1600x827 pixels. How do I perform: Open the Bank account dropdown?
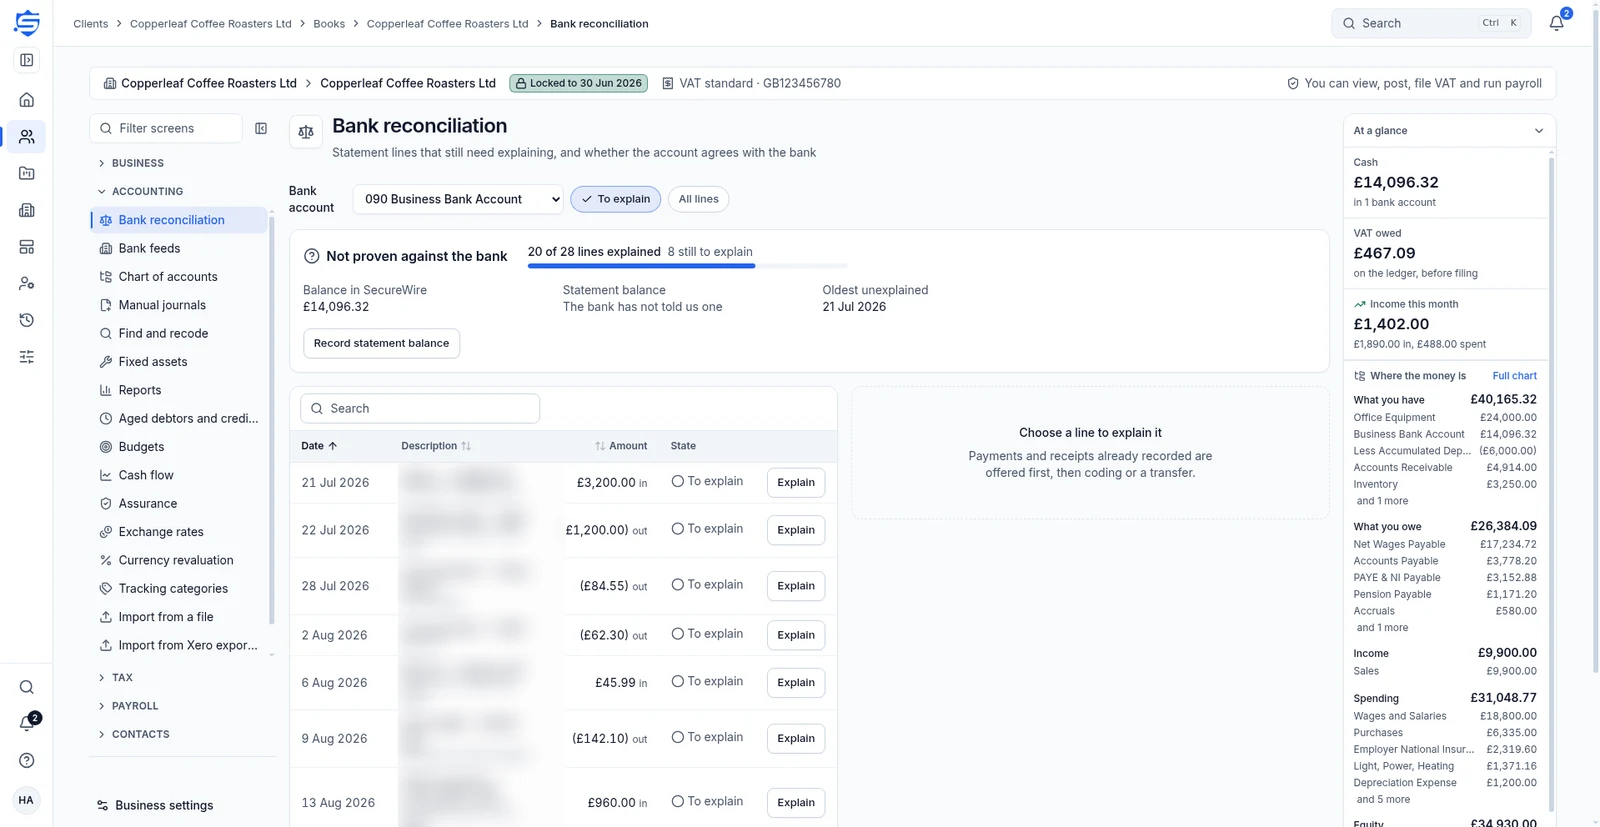458,199
